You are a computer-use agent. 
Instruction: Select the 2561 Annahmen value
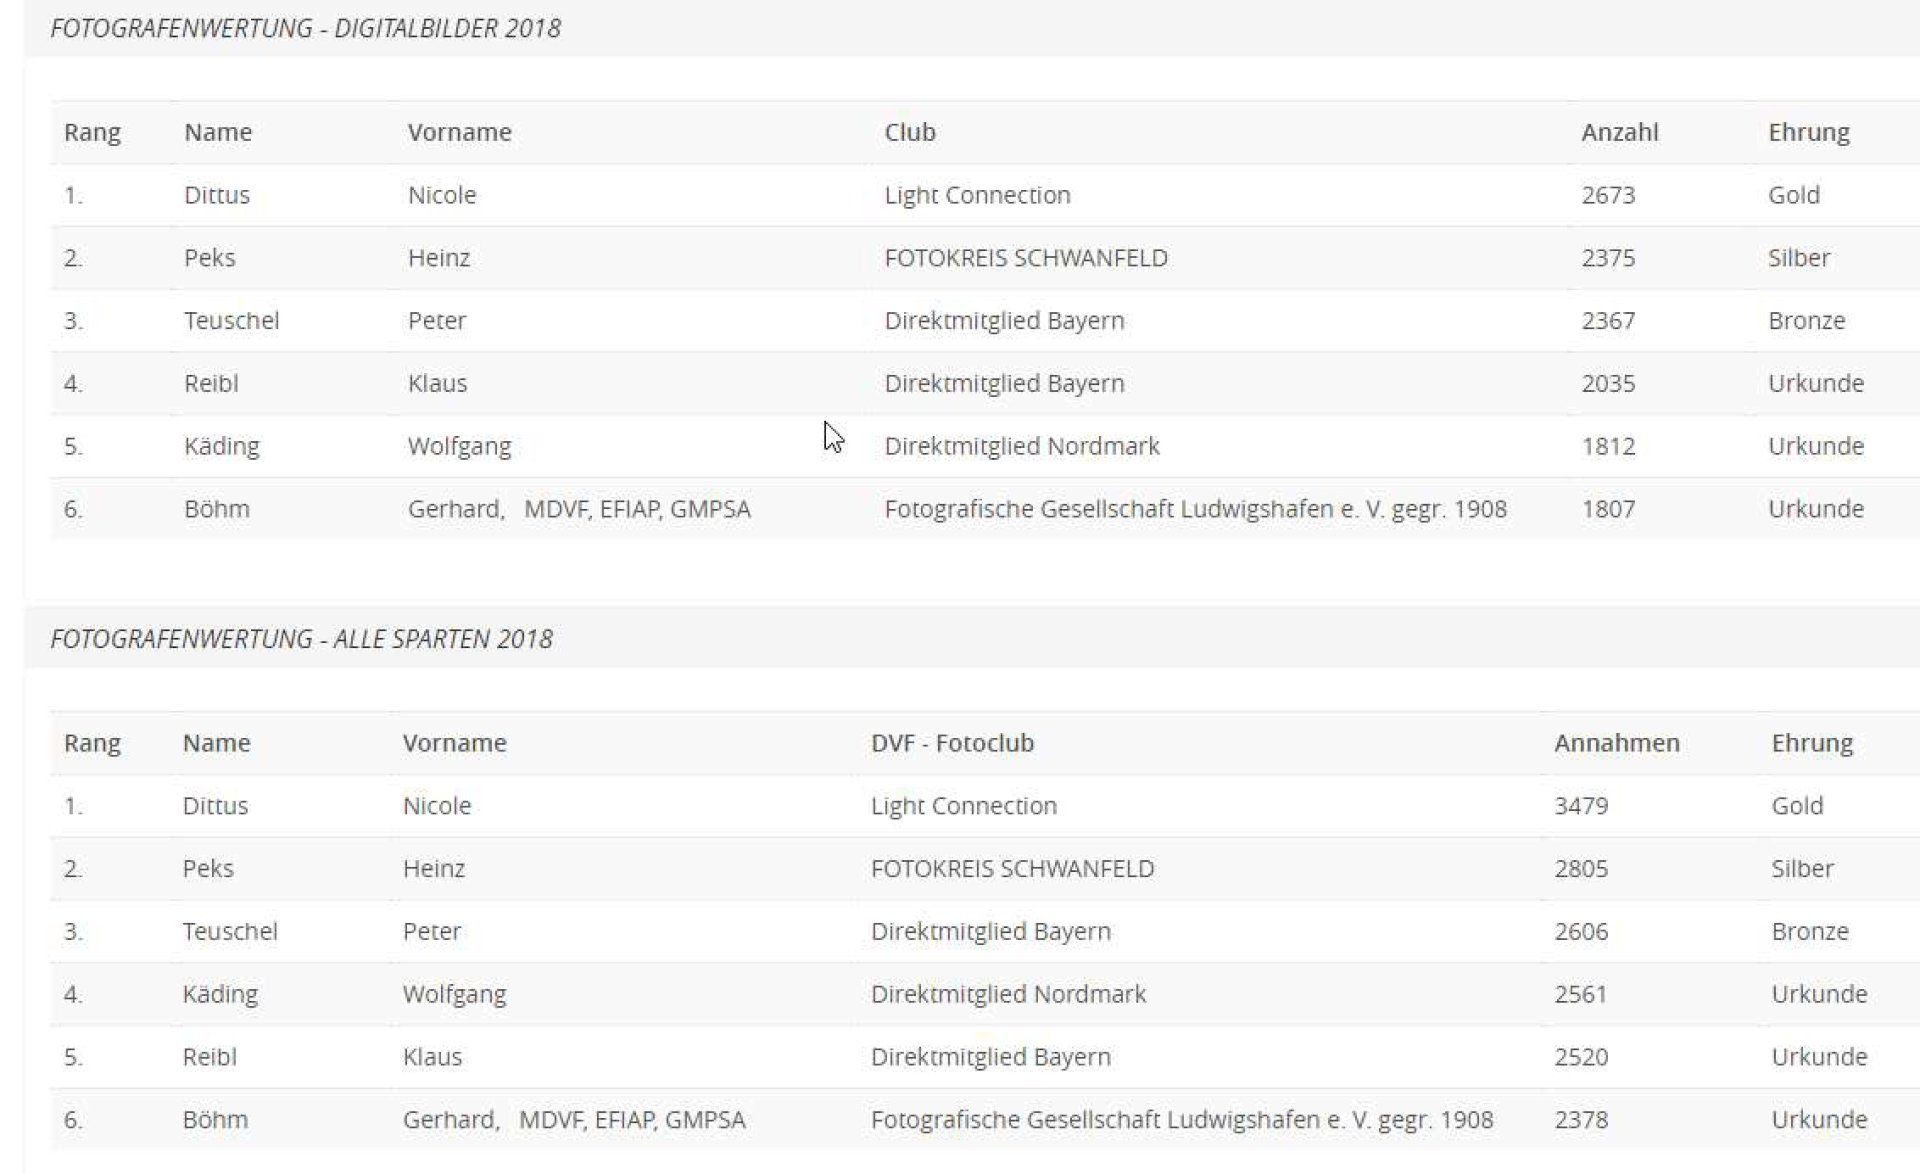1581,994
